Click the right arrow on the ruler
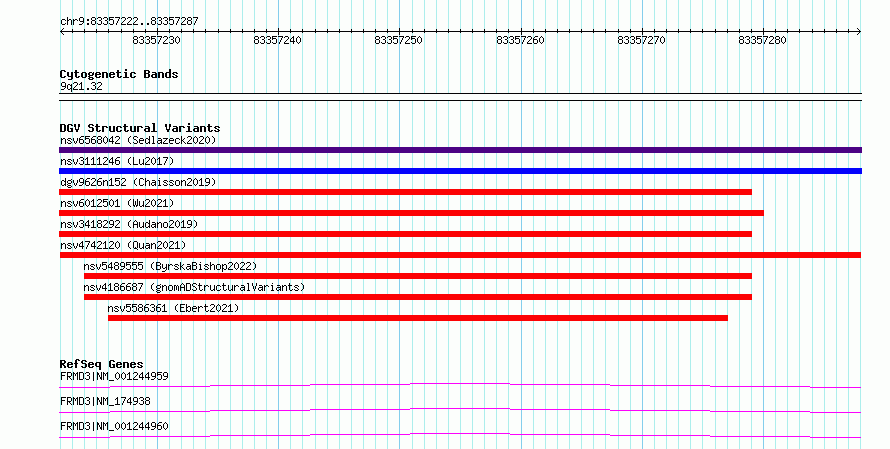Viewport: 890px width, 449px height. point(859,32)
